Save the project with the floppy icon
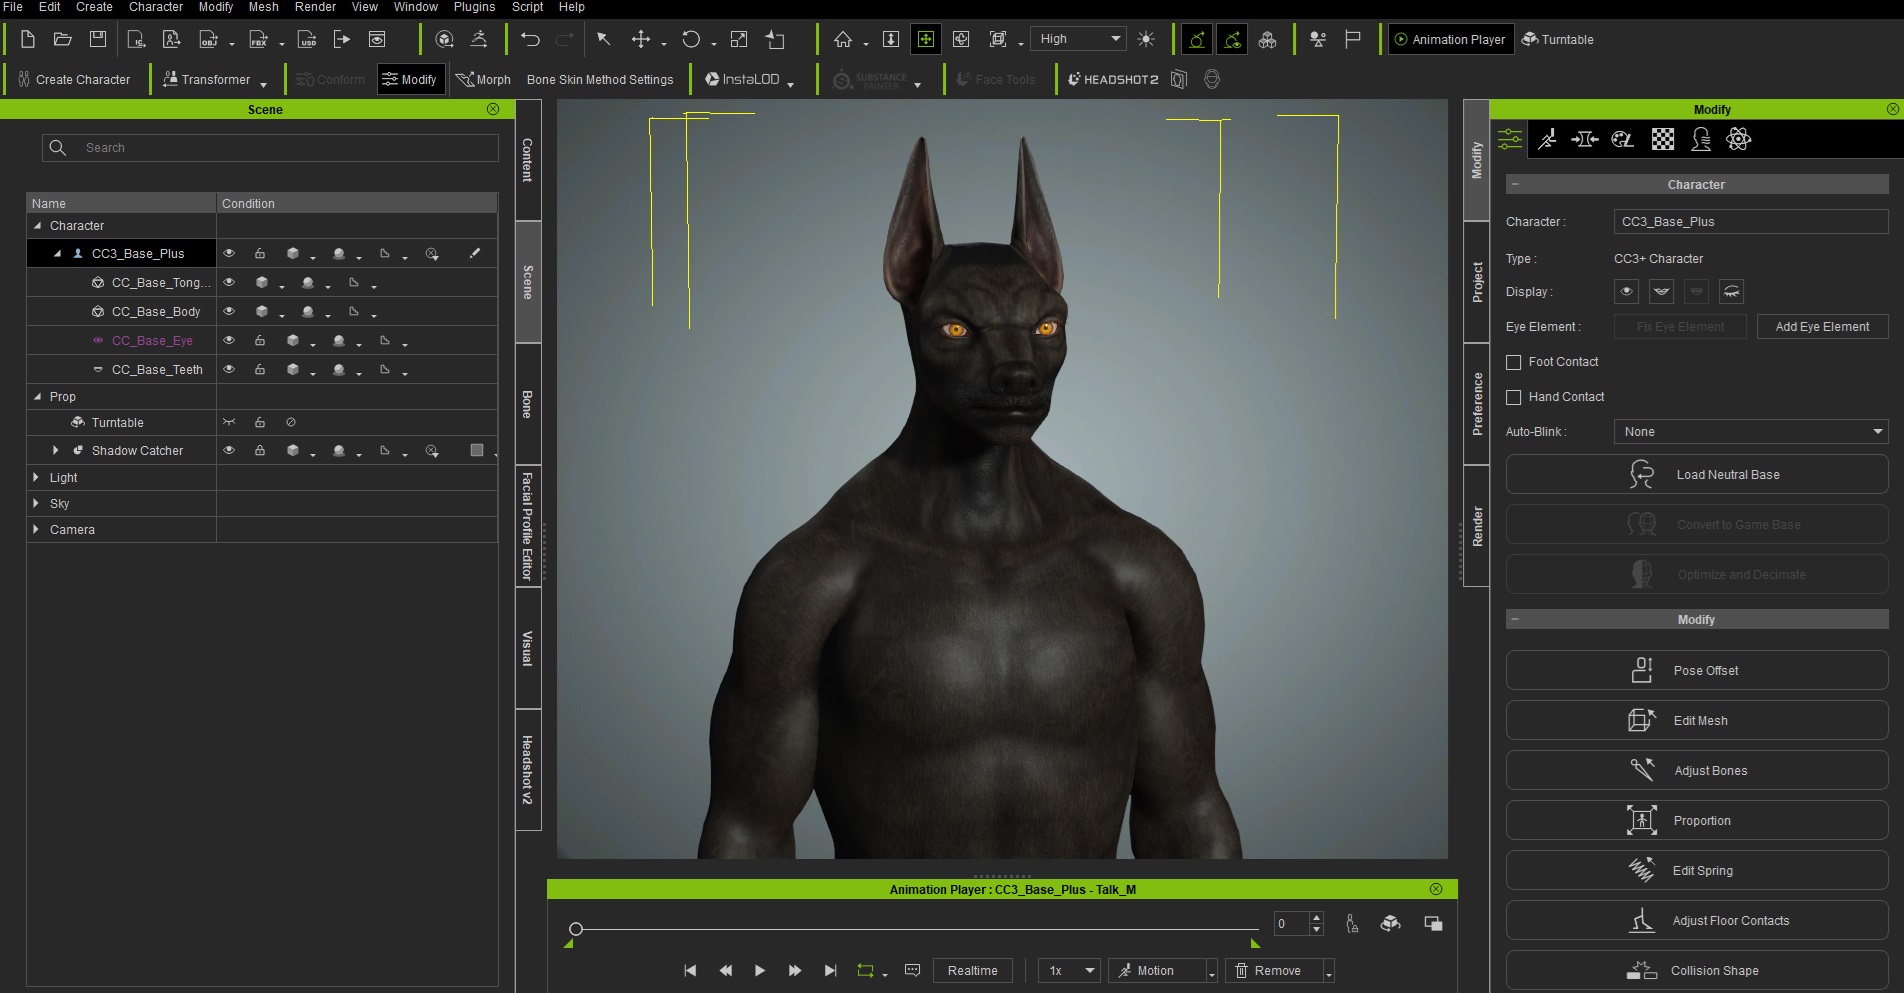Image resolution: width=1904 pixels, height=993 pixels. click(97, 39)
